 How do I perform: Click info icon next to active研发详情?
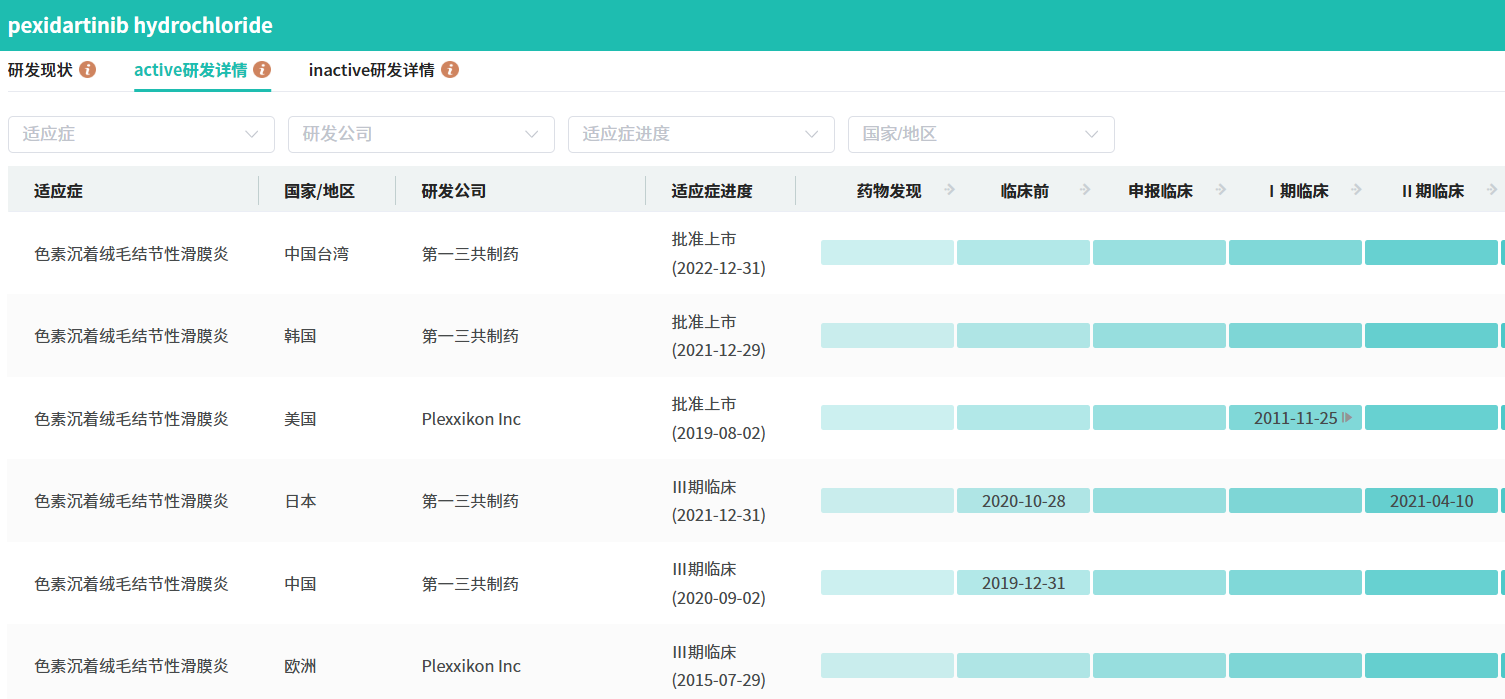262,70
